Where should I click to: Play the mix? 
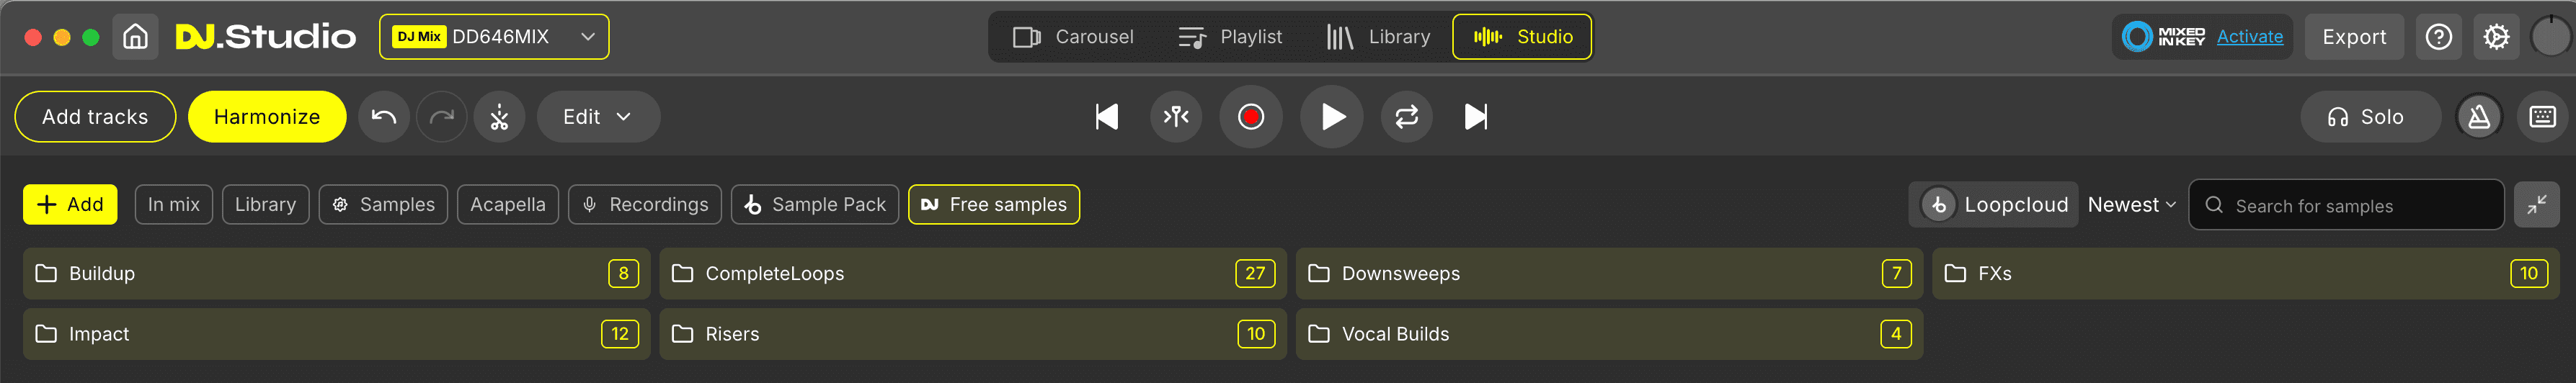tap(1331, 117)
